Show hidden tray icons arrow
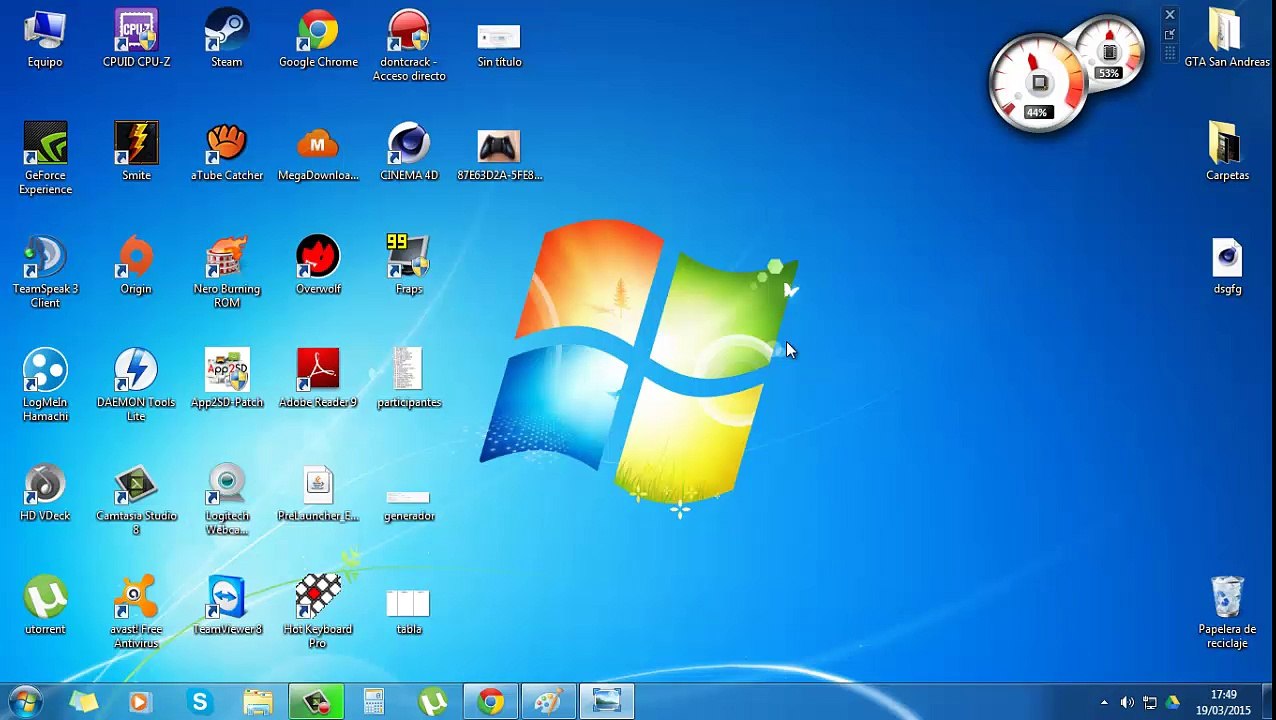The image size is (1276, 720). point(1104,703)
